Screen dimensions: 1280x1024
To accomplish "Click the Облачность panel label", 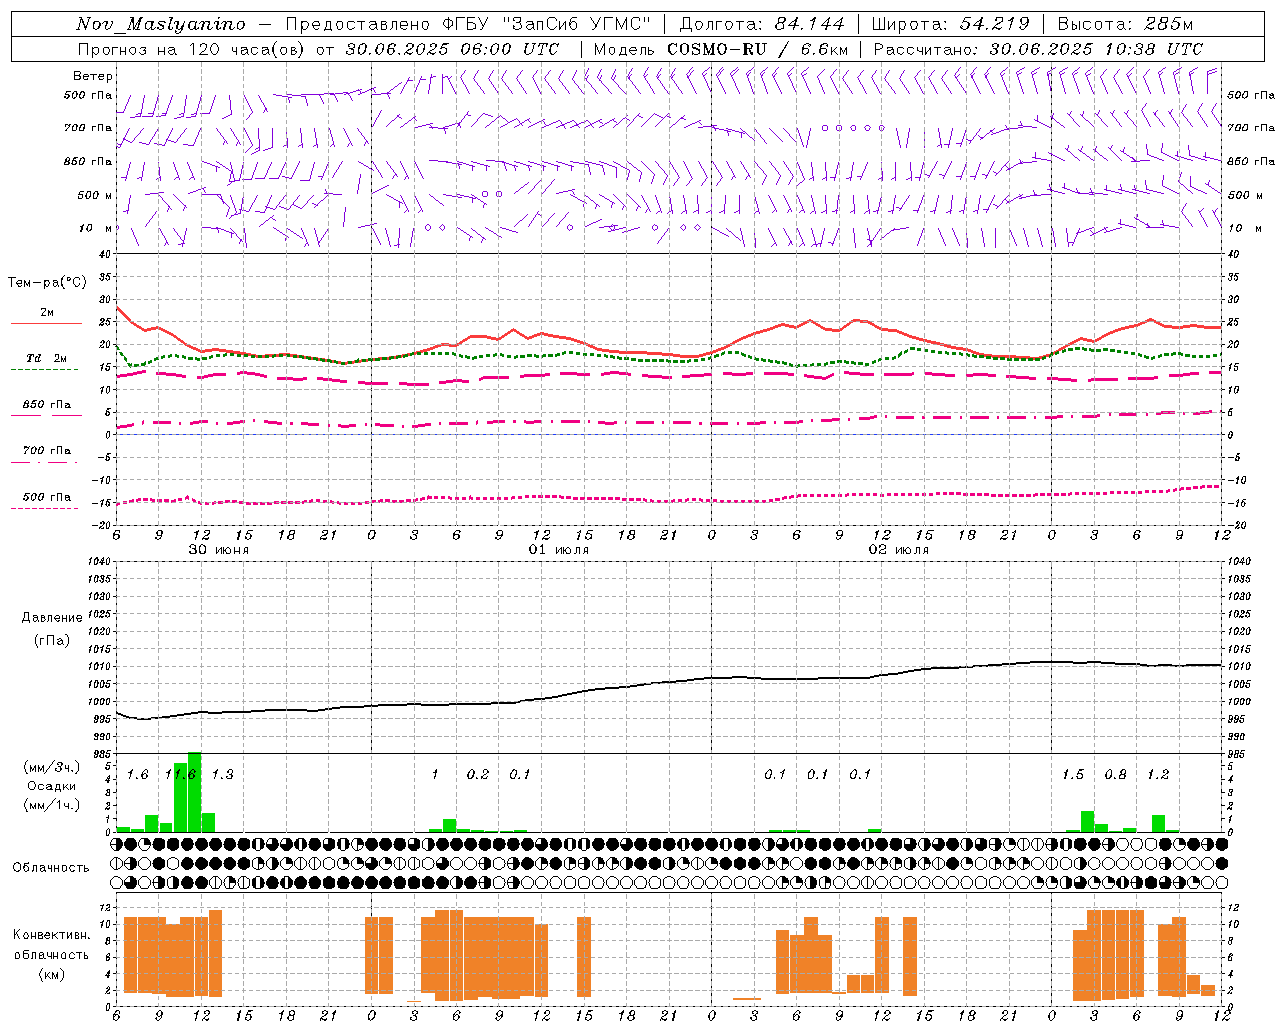I will tap(51, 867).
